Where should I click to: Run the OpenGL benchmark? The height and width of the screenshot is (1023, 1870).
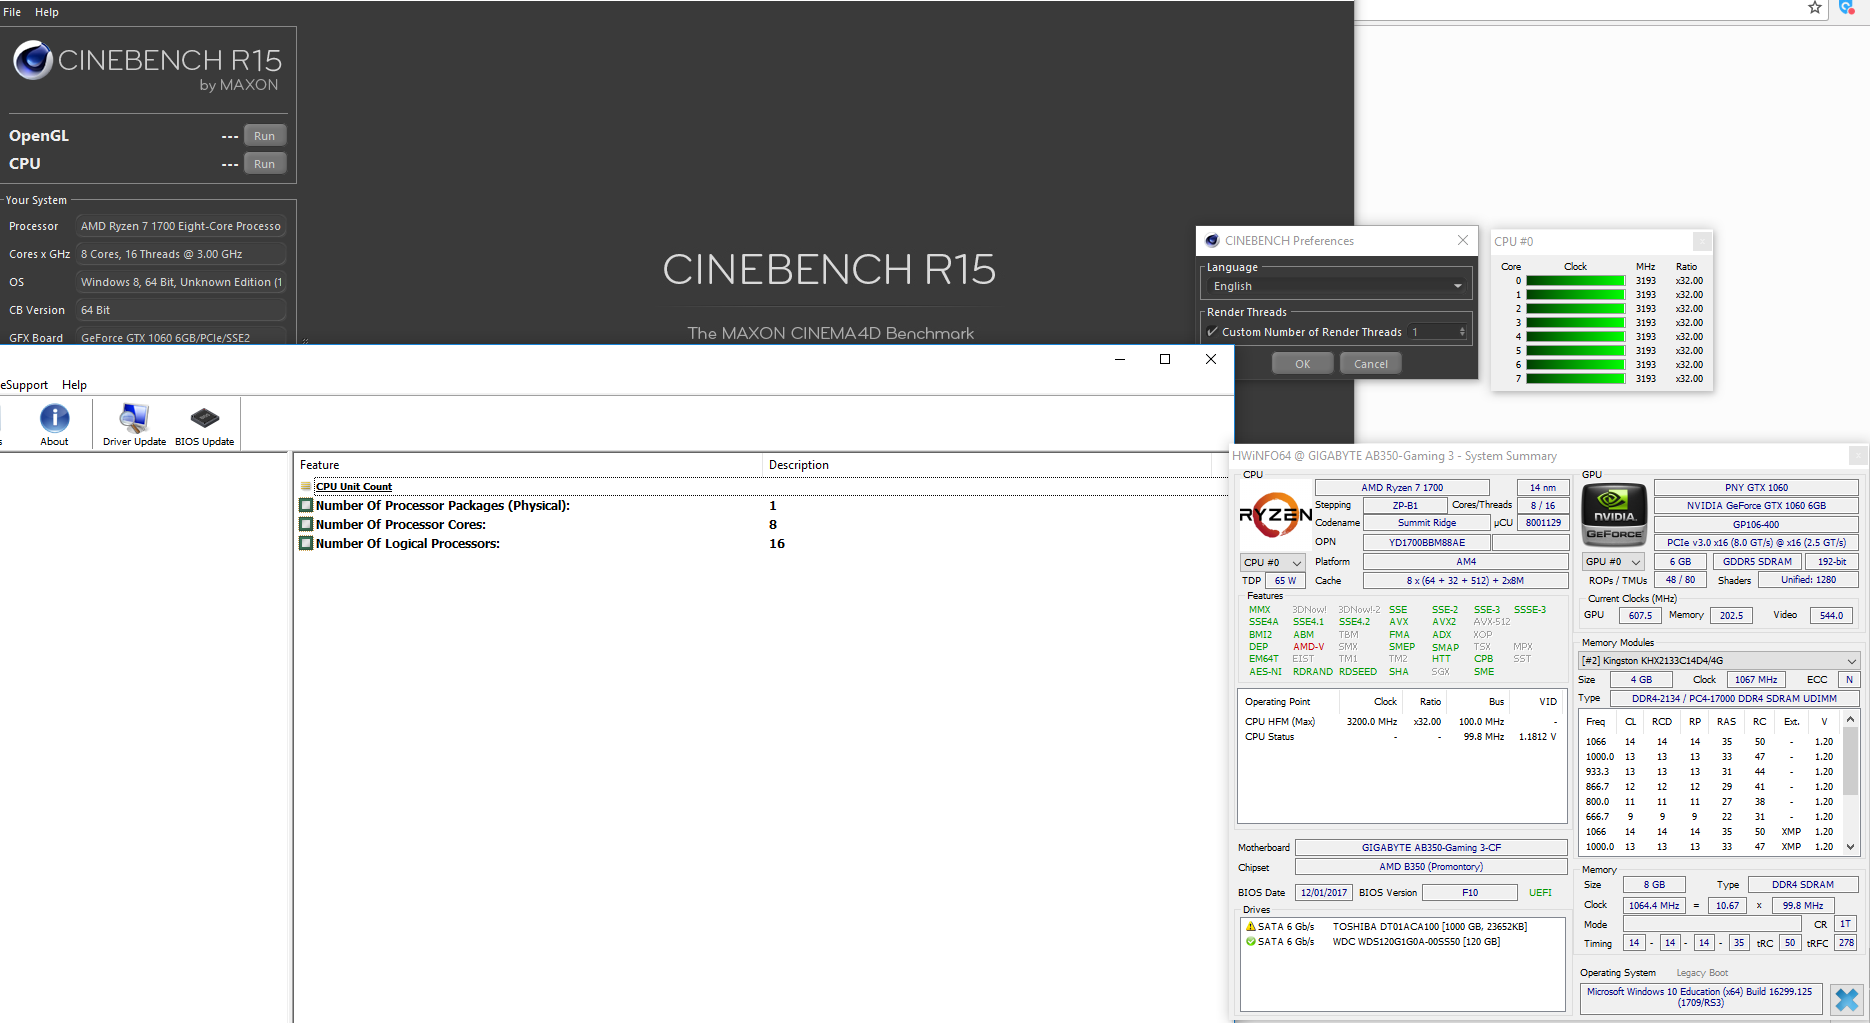pos(265,136)
